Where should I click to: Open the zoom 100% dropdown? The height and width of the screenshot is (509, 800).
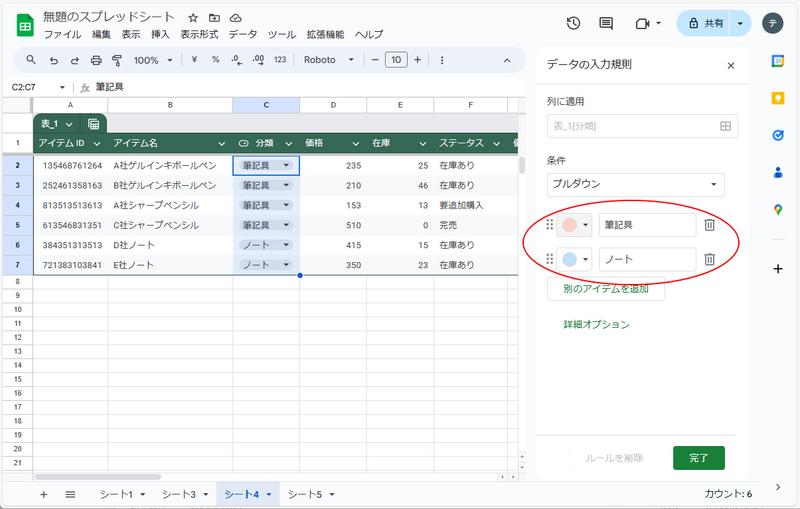[x=153, y=60]
